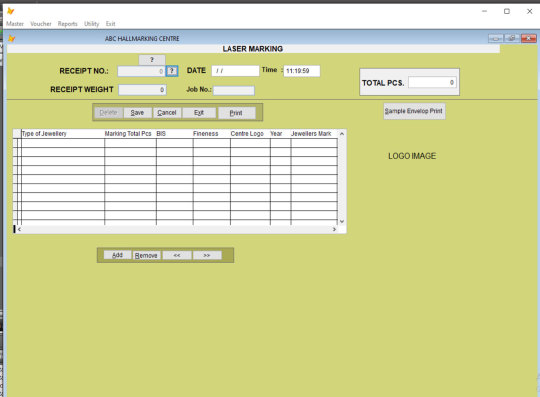Maximize the main application window
The width and height of the screenshot is (540, 397).
507,11
